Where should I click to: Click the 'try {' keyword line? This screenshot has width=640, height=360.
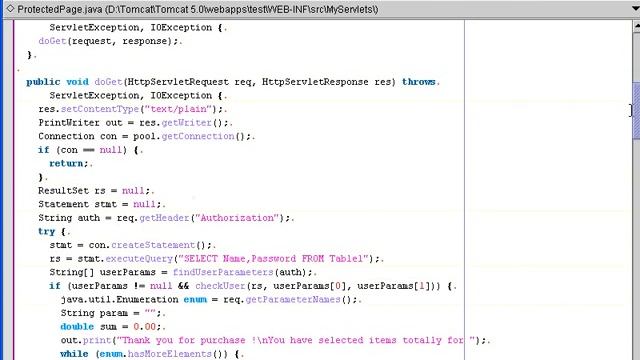pyautogui.click(x=52, y=232)
